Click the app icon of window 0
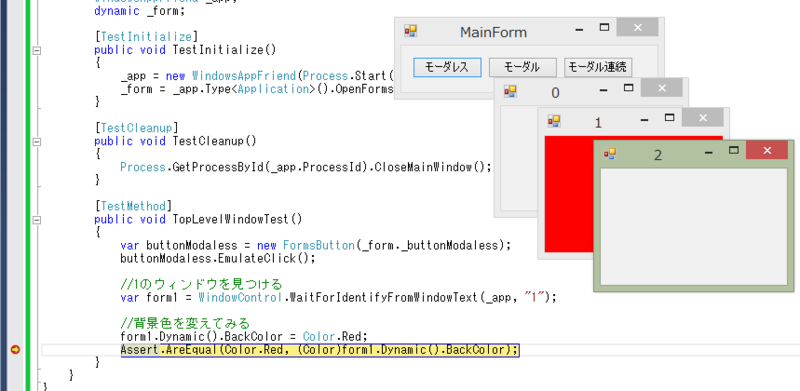 510,91
